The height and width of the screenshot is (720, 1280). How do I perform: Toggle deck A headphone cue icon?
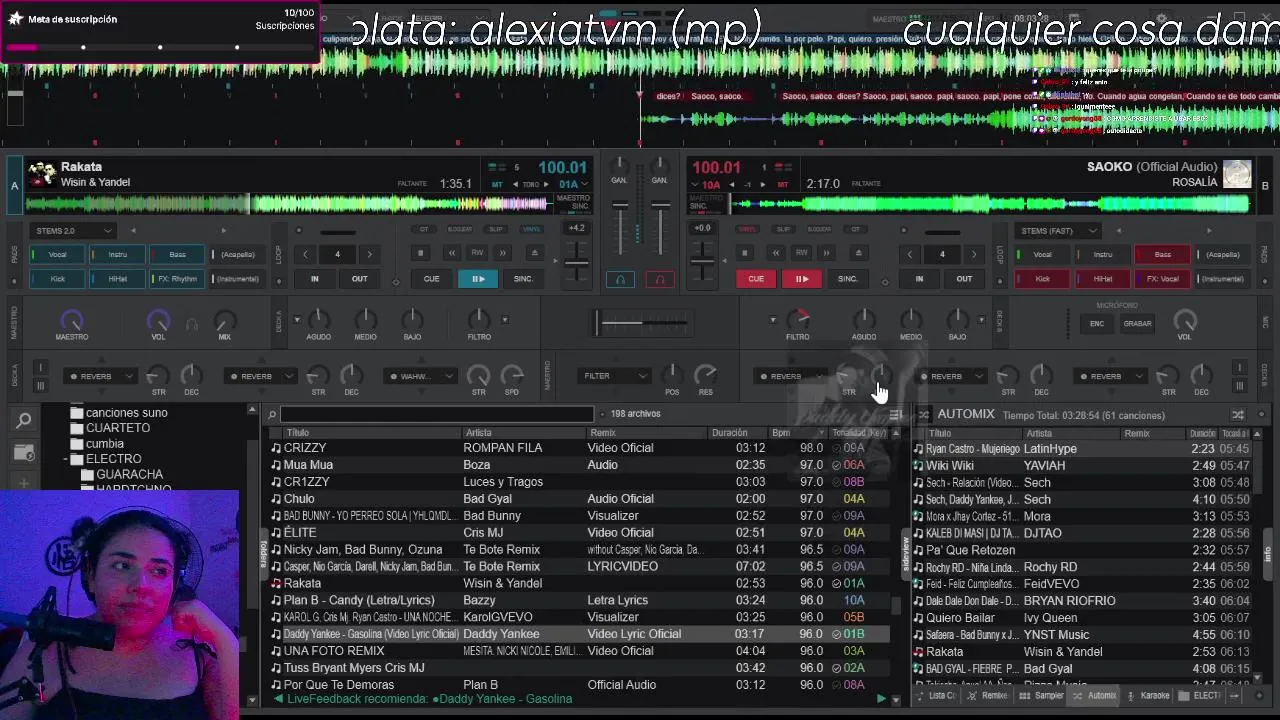(x=620, y=279)
